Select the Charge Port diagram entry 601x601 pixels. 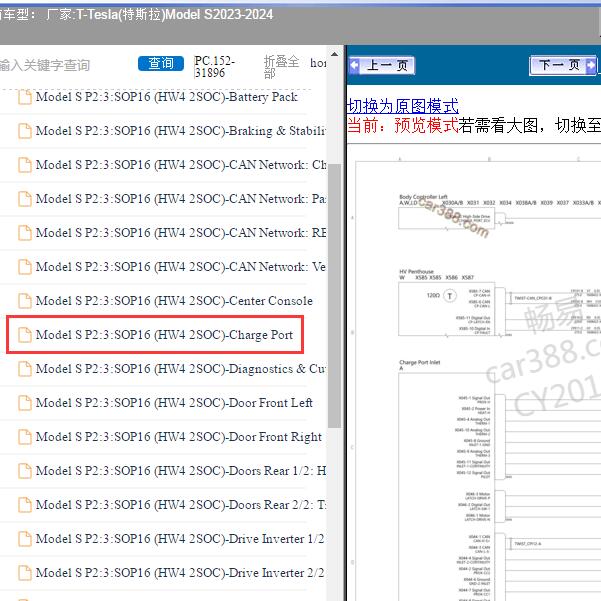[x=164, y=335]
